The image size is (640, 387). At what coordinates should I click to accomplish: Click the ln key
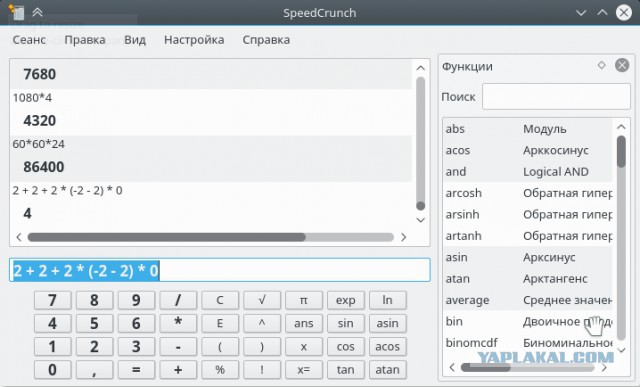point(387,300)
